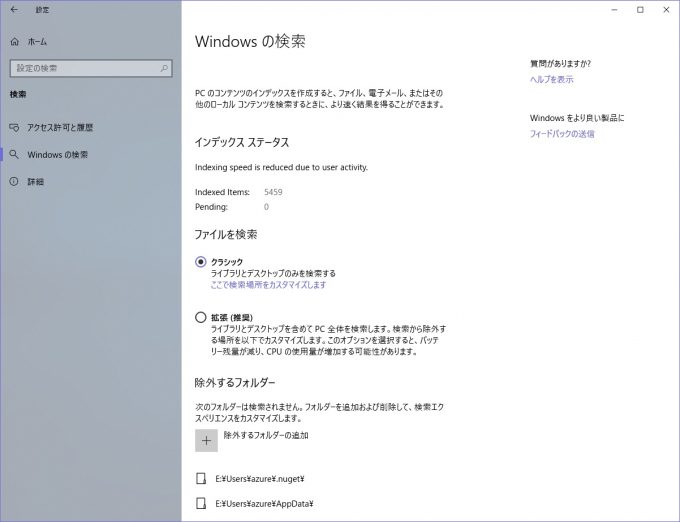Screen dimensions: 680x522
Task: Click the Windows をより良い製品に text
Action: tap(577, 118)
